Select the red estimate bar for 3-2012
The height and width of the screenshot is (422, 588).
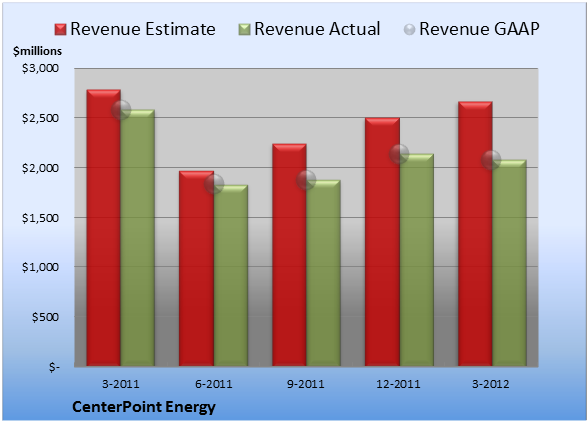pyautogui.click(x=475, y=234)
